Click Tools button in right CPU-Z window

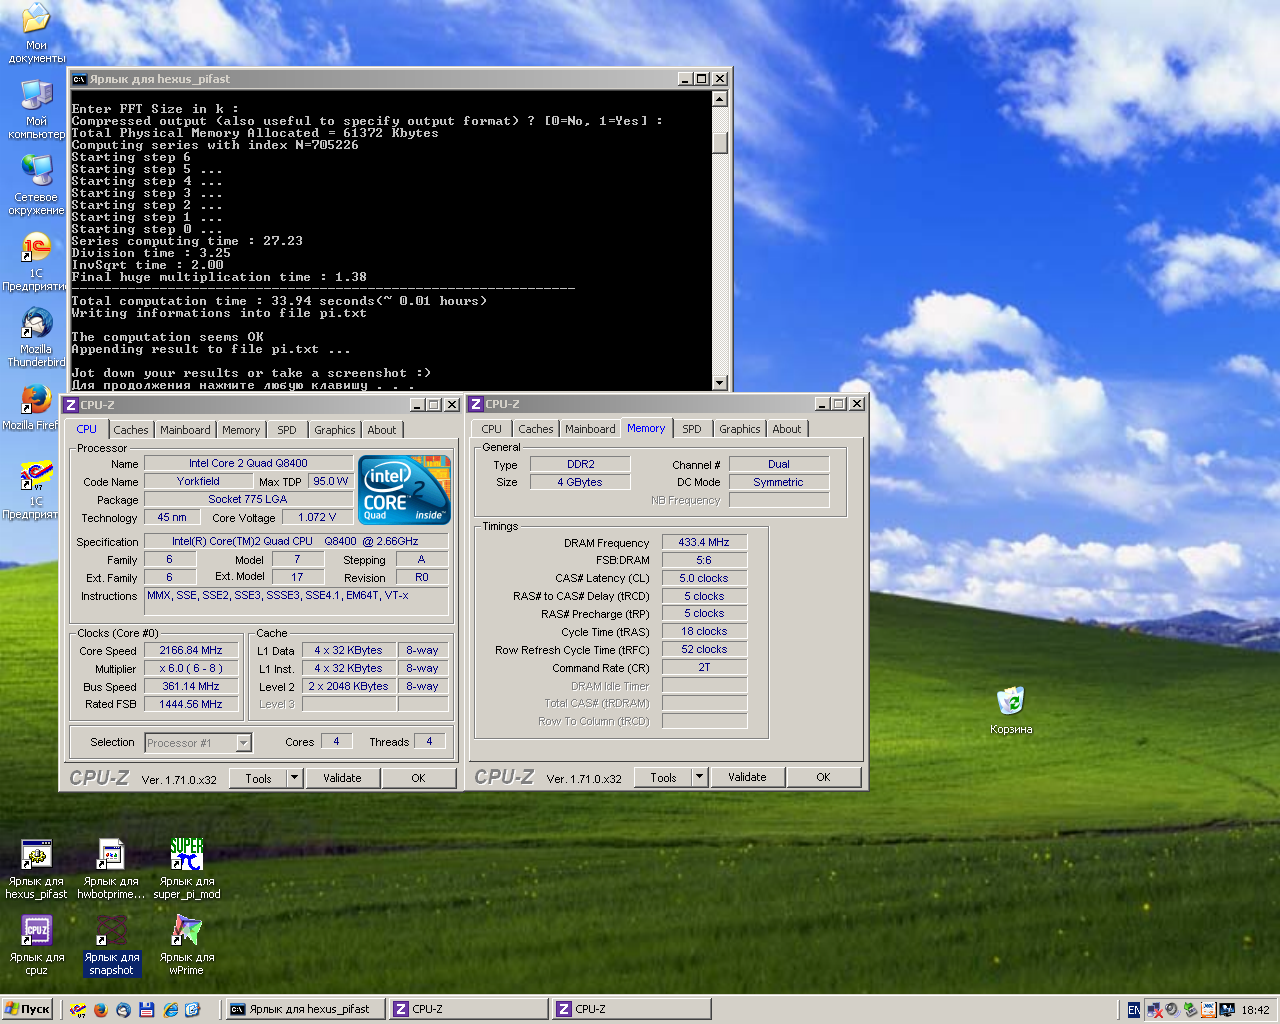click(x=663, y=777)
